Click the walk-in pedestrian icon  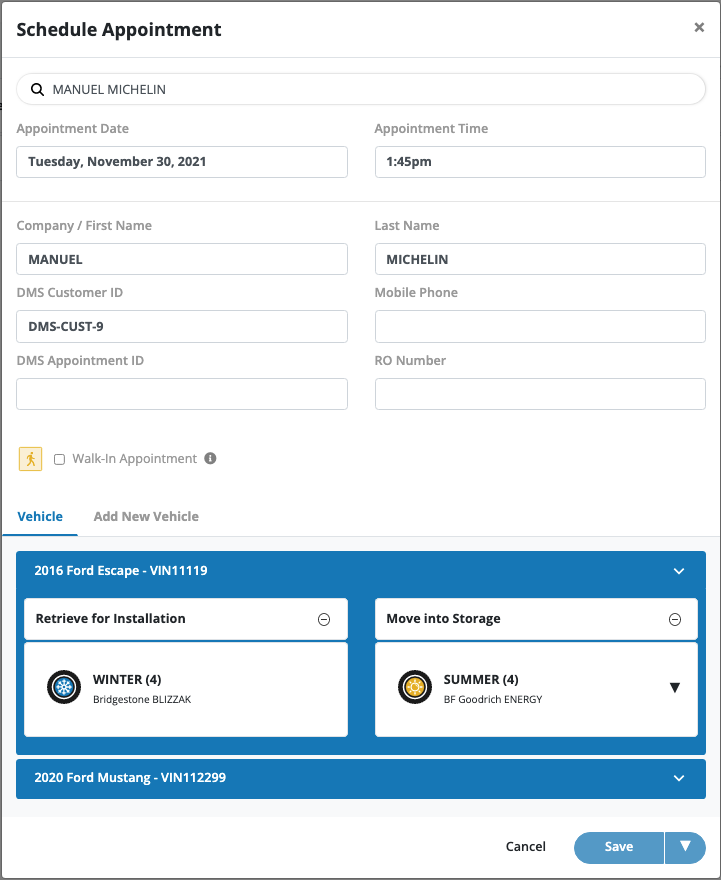pyautogui.click(x=30, y=459)
